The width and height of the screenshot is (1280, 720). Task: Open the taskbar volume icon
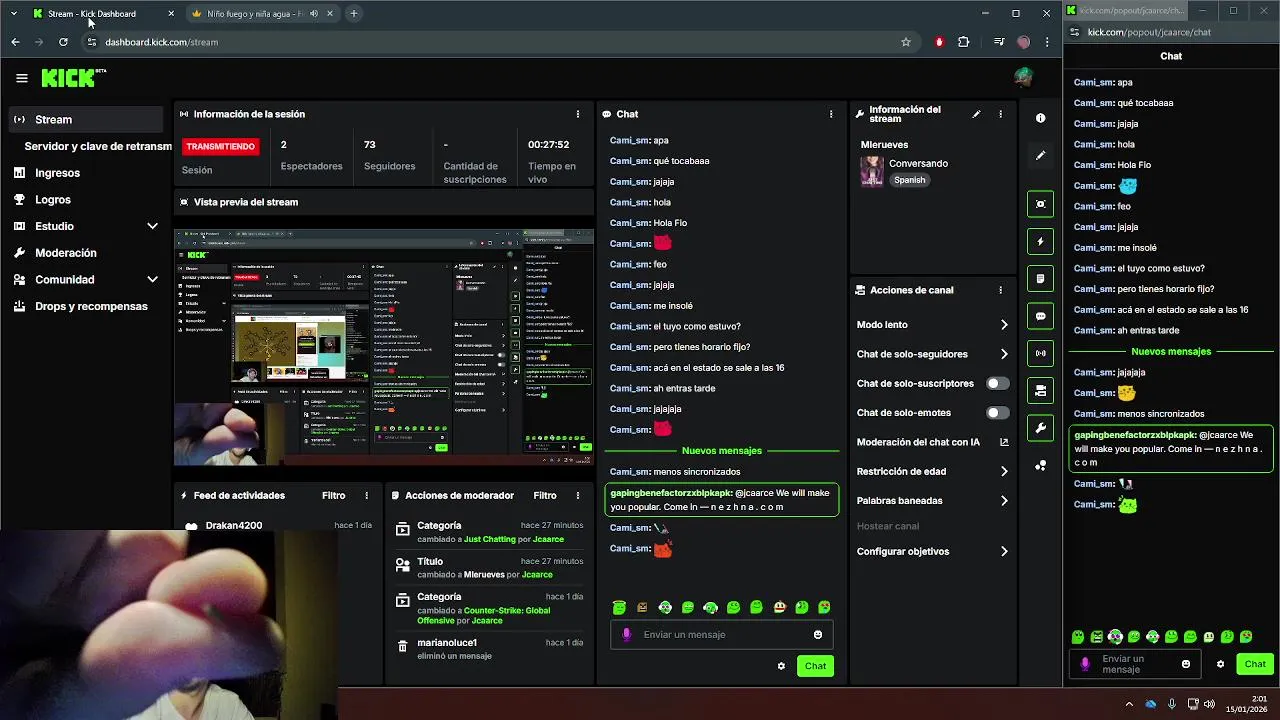point(1210,704)
